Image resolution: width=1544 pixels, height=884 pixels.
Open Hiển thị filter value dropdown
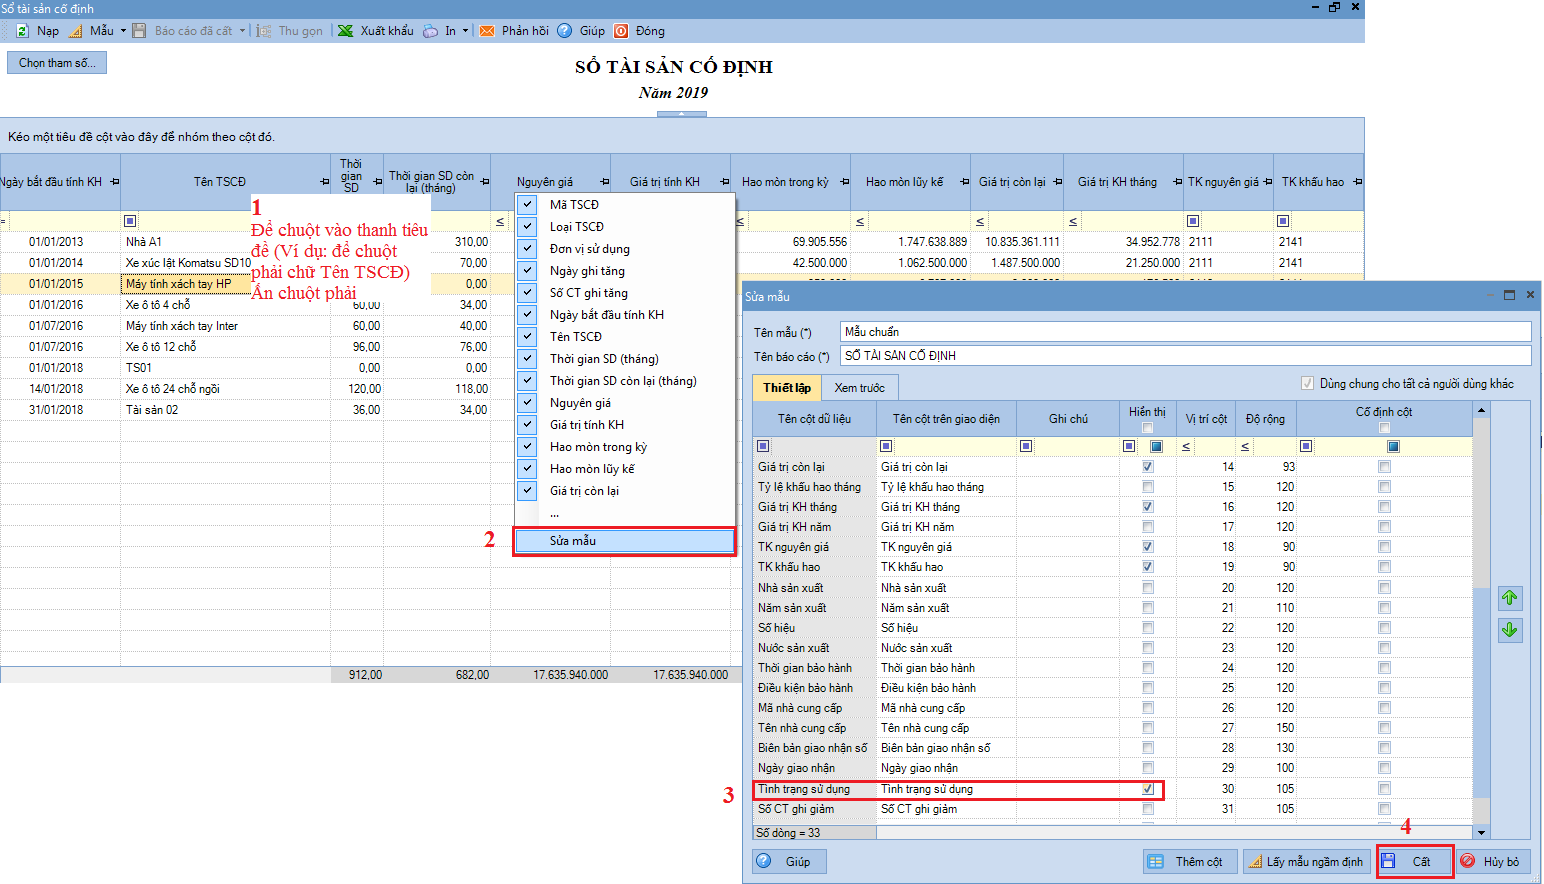(x=1157, y=446)
